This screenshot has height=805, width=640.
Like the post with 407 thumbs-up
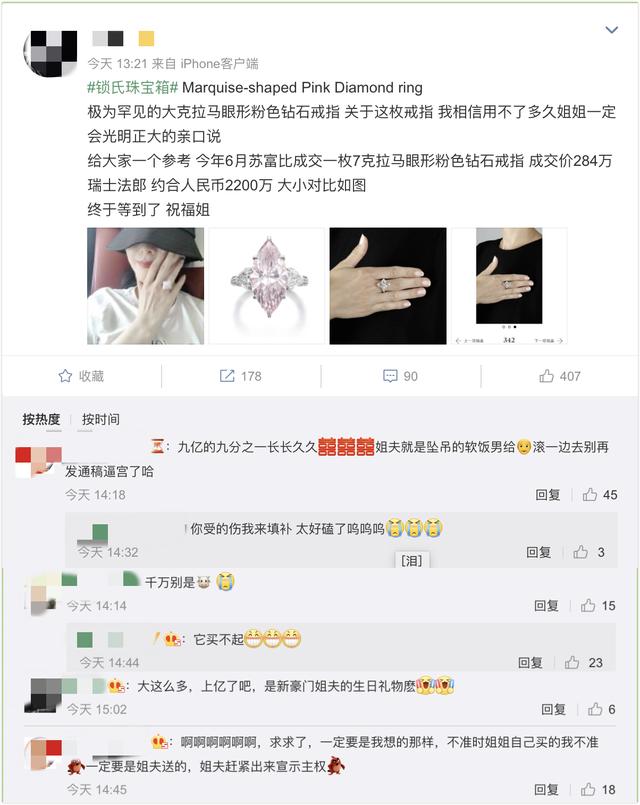point(546,376)
